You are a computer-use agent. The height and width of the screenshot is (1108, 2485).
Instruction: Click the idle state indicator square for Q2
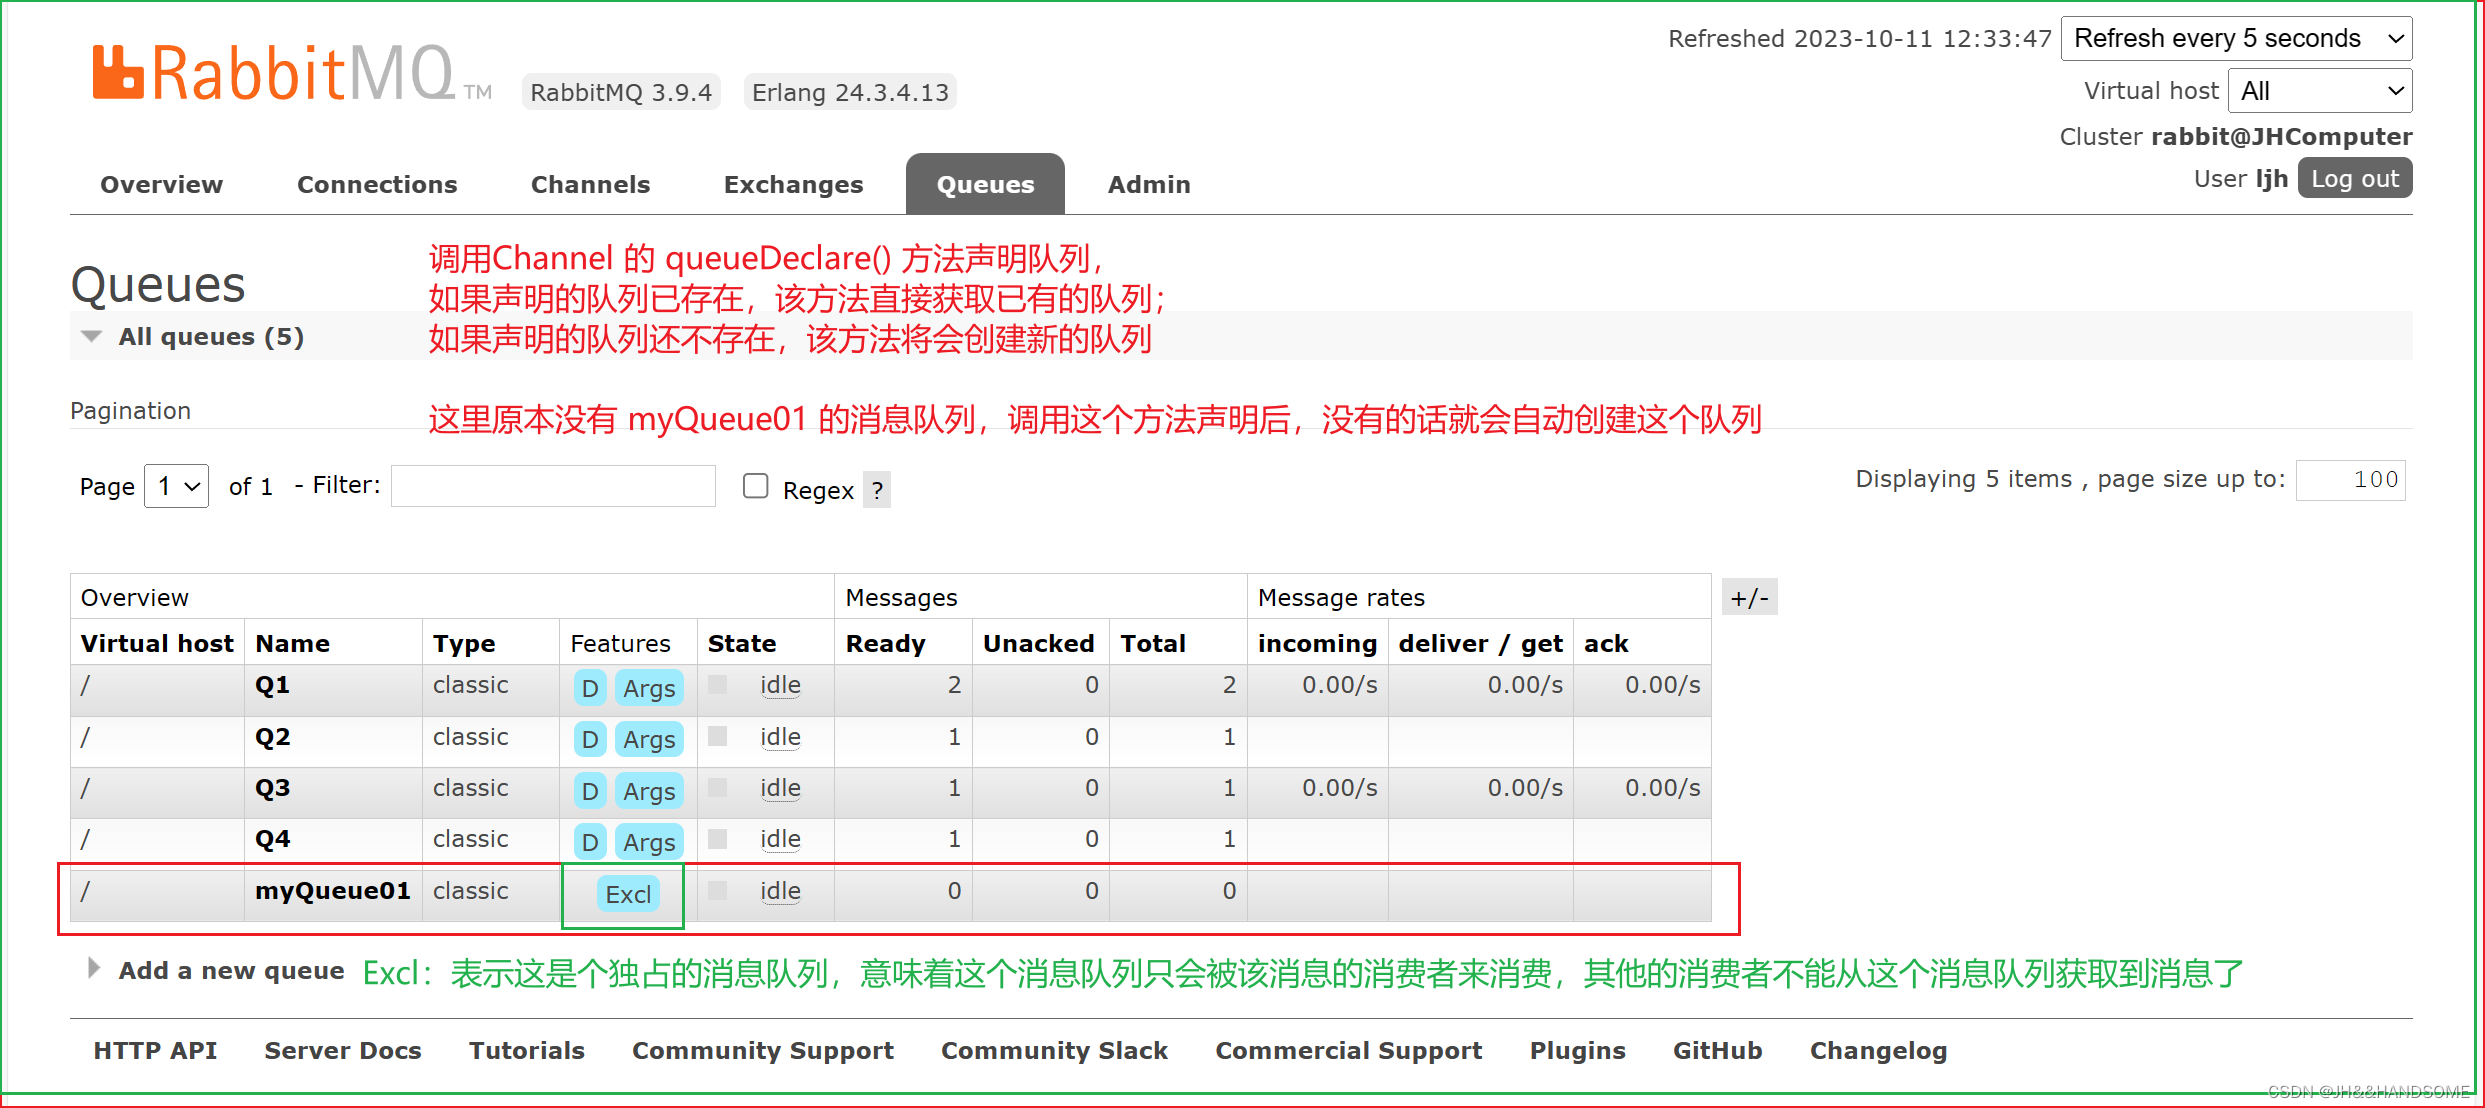[x=717, y=736]
